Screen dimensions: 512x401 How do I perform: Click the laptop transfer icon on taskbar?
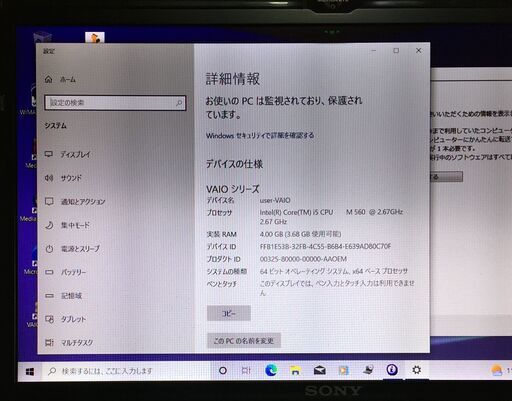(x=368, y=370)
